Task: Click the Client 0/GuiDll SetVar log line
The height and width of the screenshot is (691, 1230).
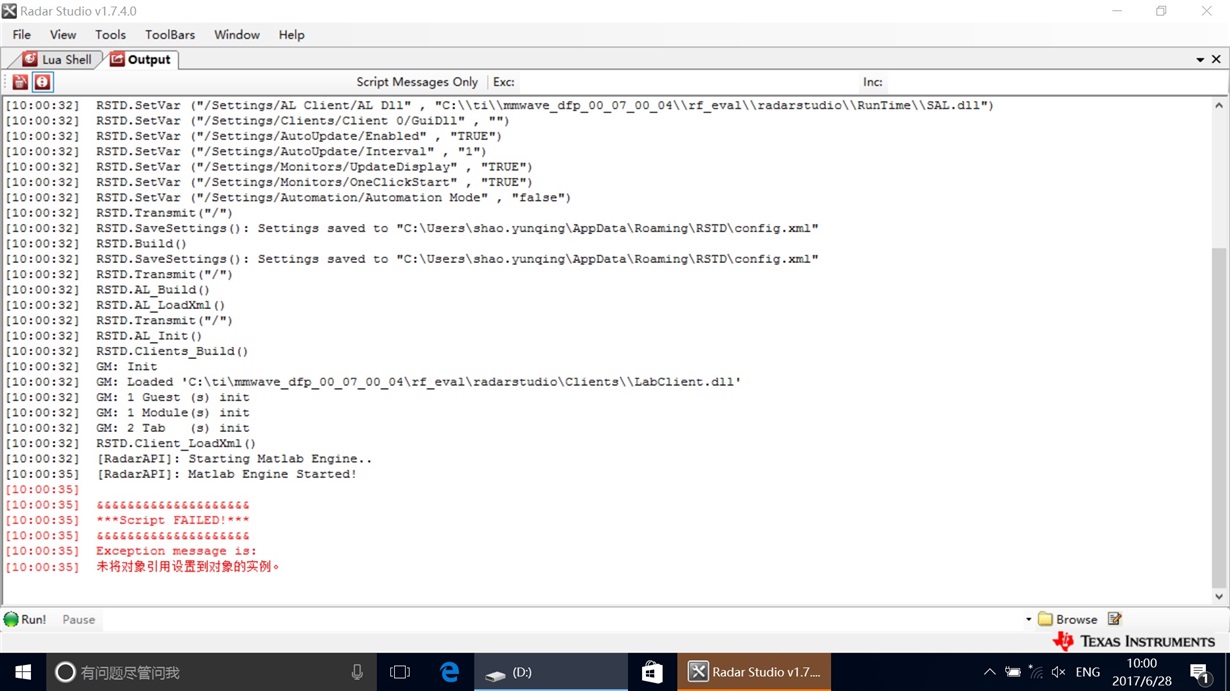Action: pyautogui.click(x=303, y=121)
